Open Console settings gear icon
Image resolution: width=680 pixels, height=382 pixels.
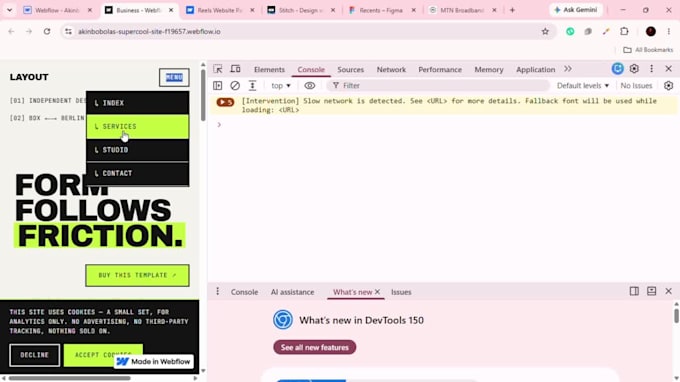[668, 85]
